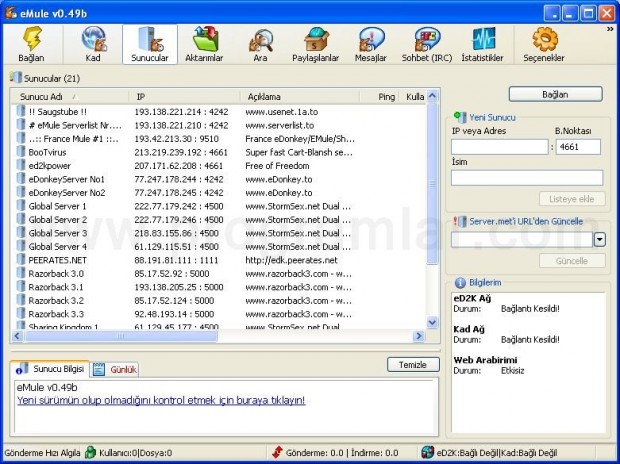
Task: Select the Razorback 3.2 row
Action: point(219,301)
